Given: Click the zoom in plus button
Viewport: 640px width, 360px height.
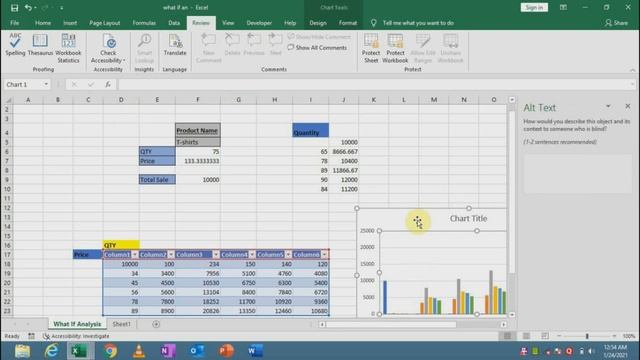Looking at the screenshot, I should (614, 336).
